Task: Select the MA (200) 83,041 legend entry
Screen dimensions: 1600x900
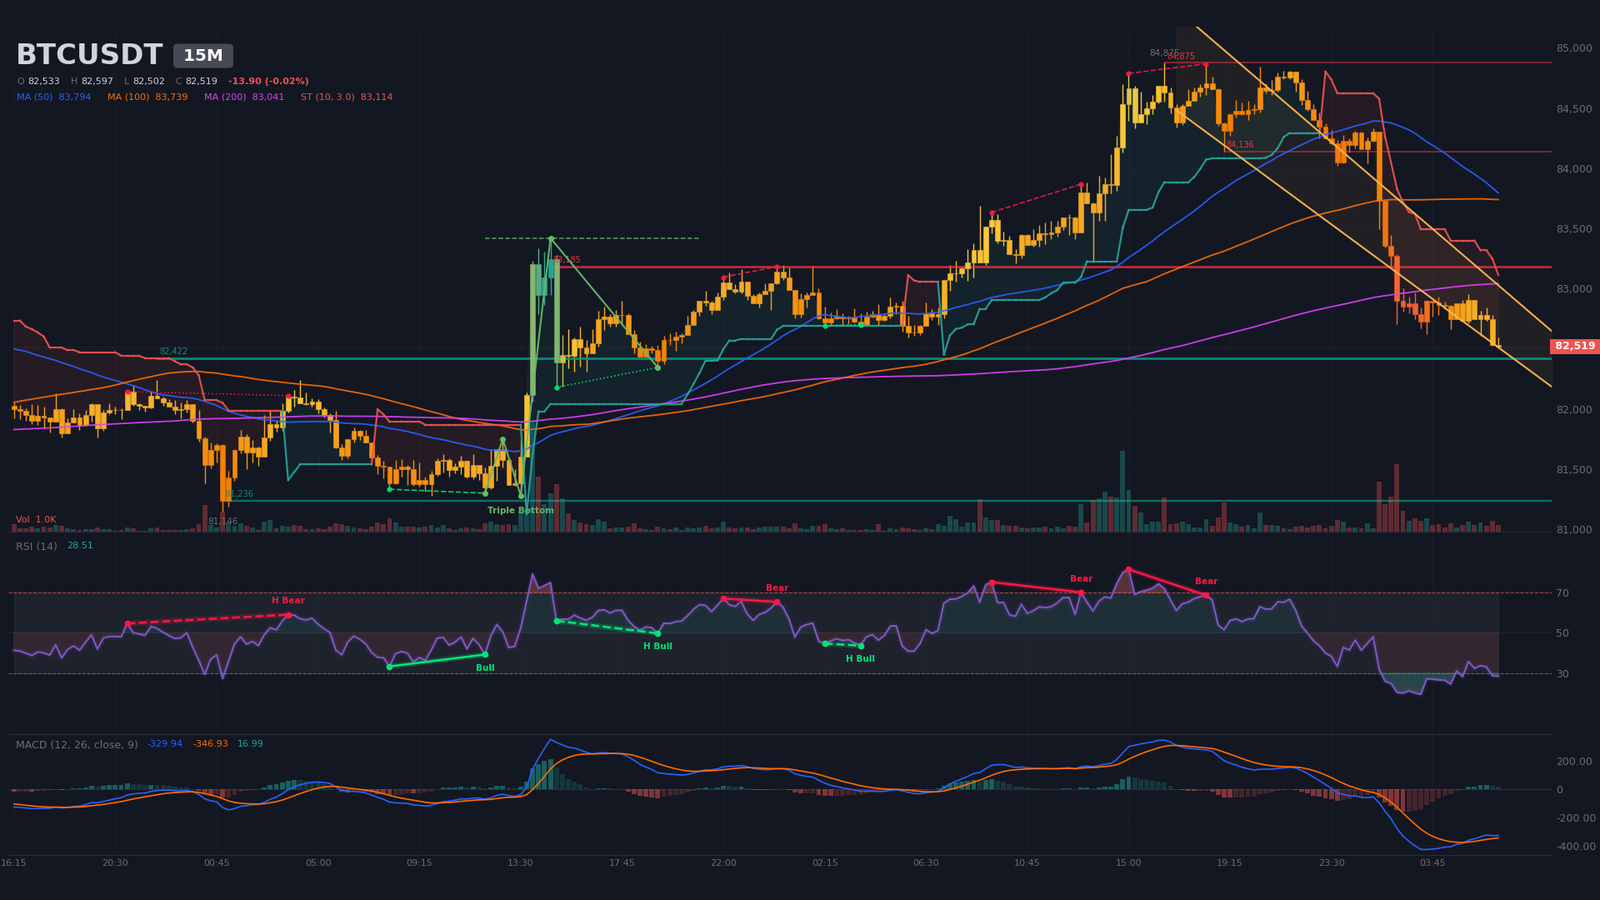Action: point(244,97)
